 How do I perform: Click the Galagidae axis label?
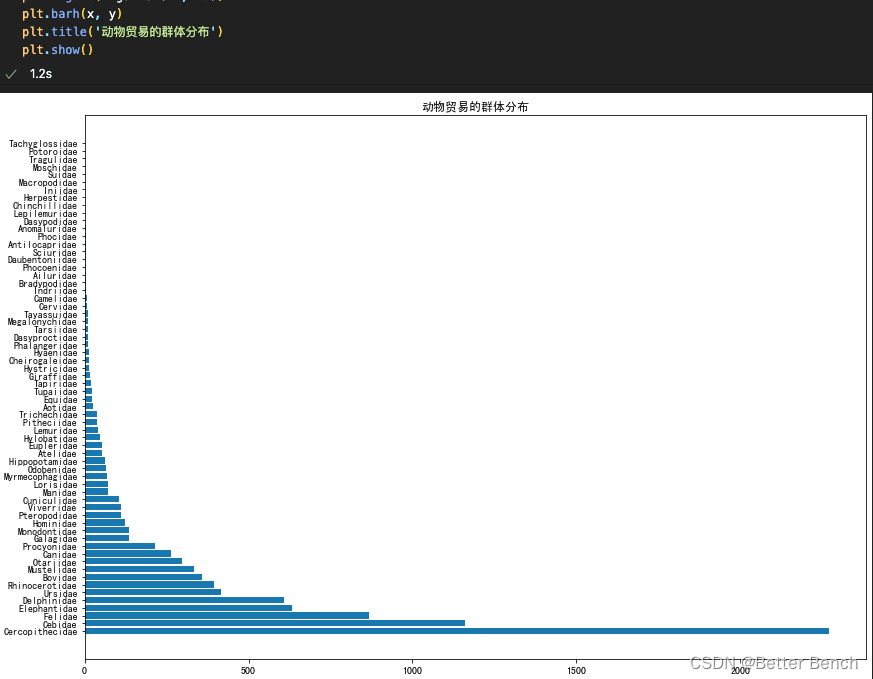point(56,539)
